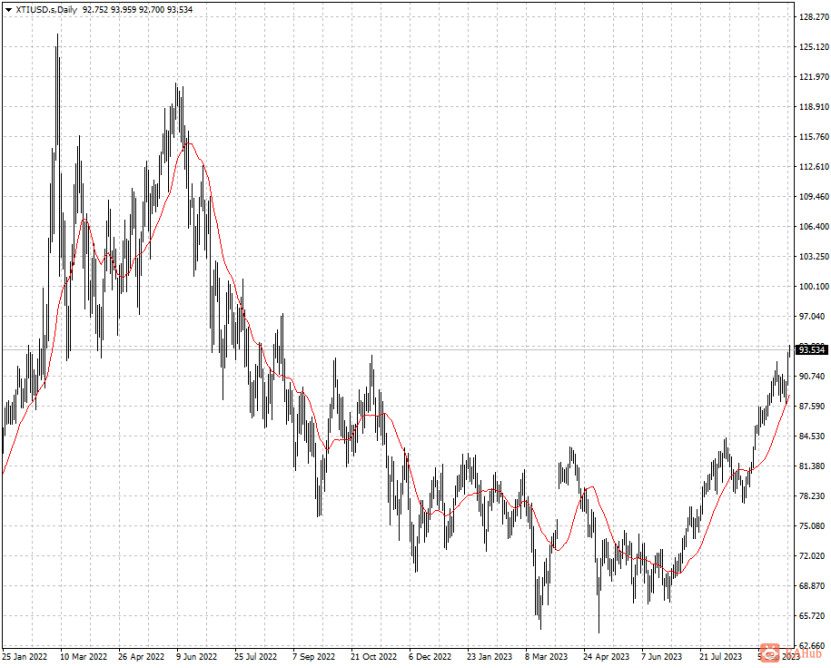Click the 128.270 price axis label
The image size is (831, 668).
coord(814,17)
